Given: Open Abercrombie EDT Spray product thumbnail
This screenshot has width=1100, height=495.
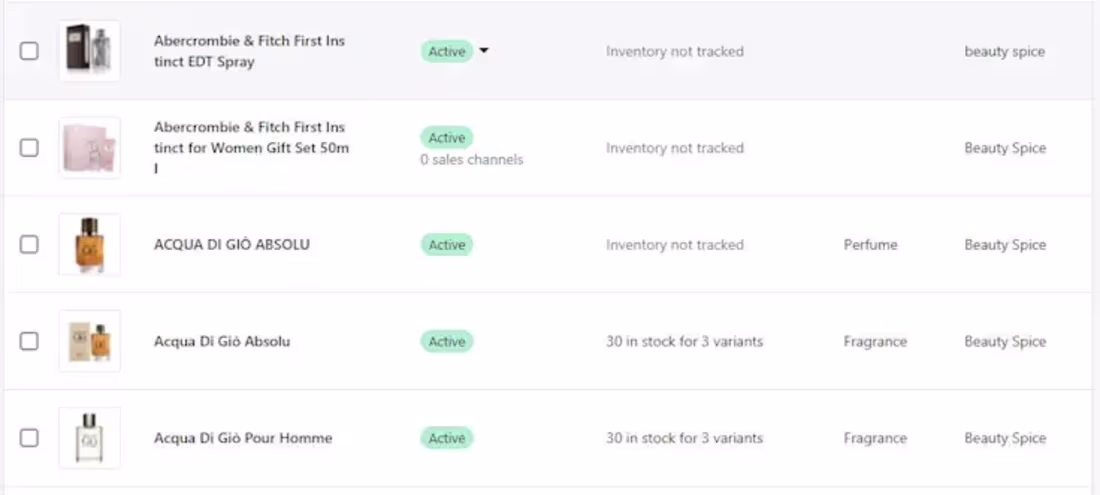Looking at the screenshot, I should pos(89,50).
